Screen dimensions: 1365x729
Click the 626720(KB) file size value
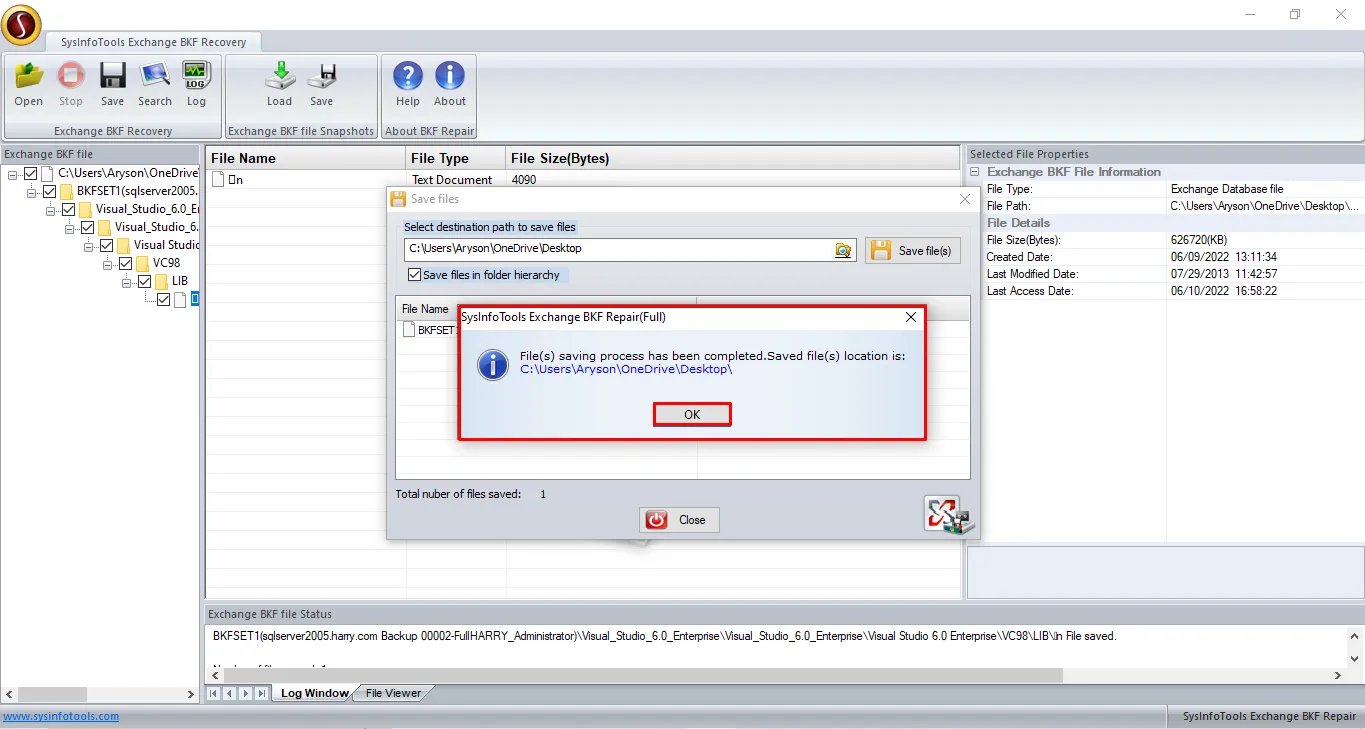[x=1199, y=240]
